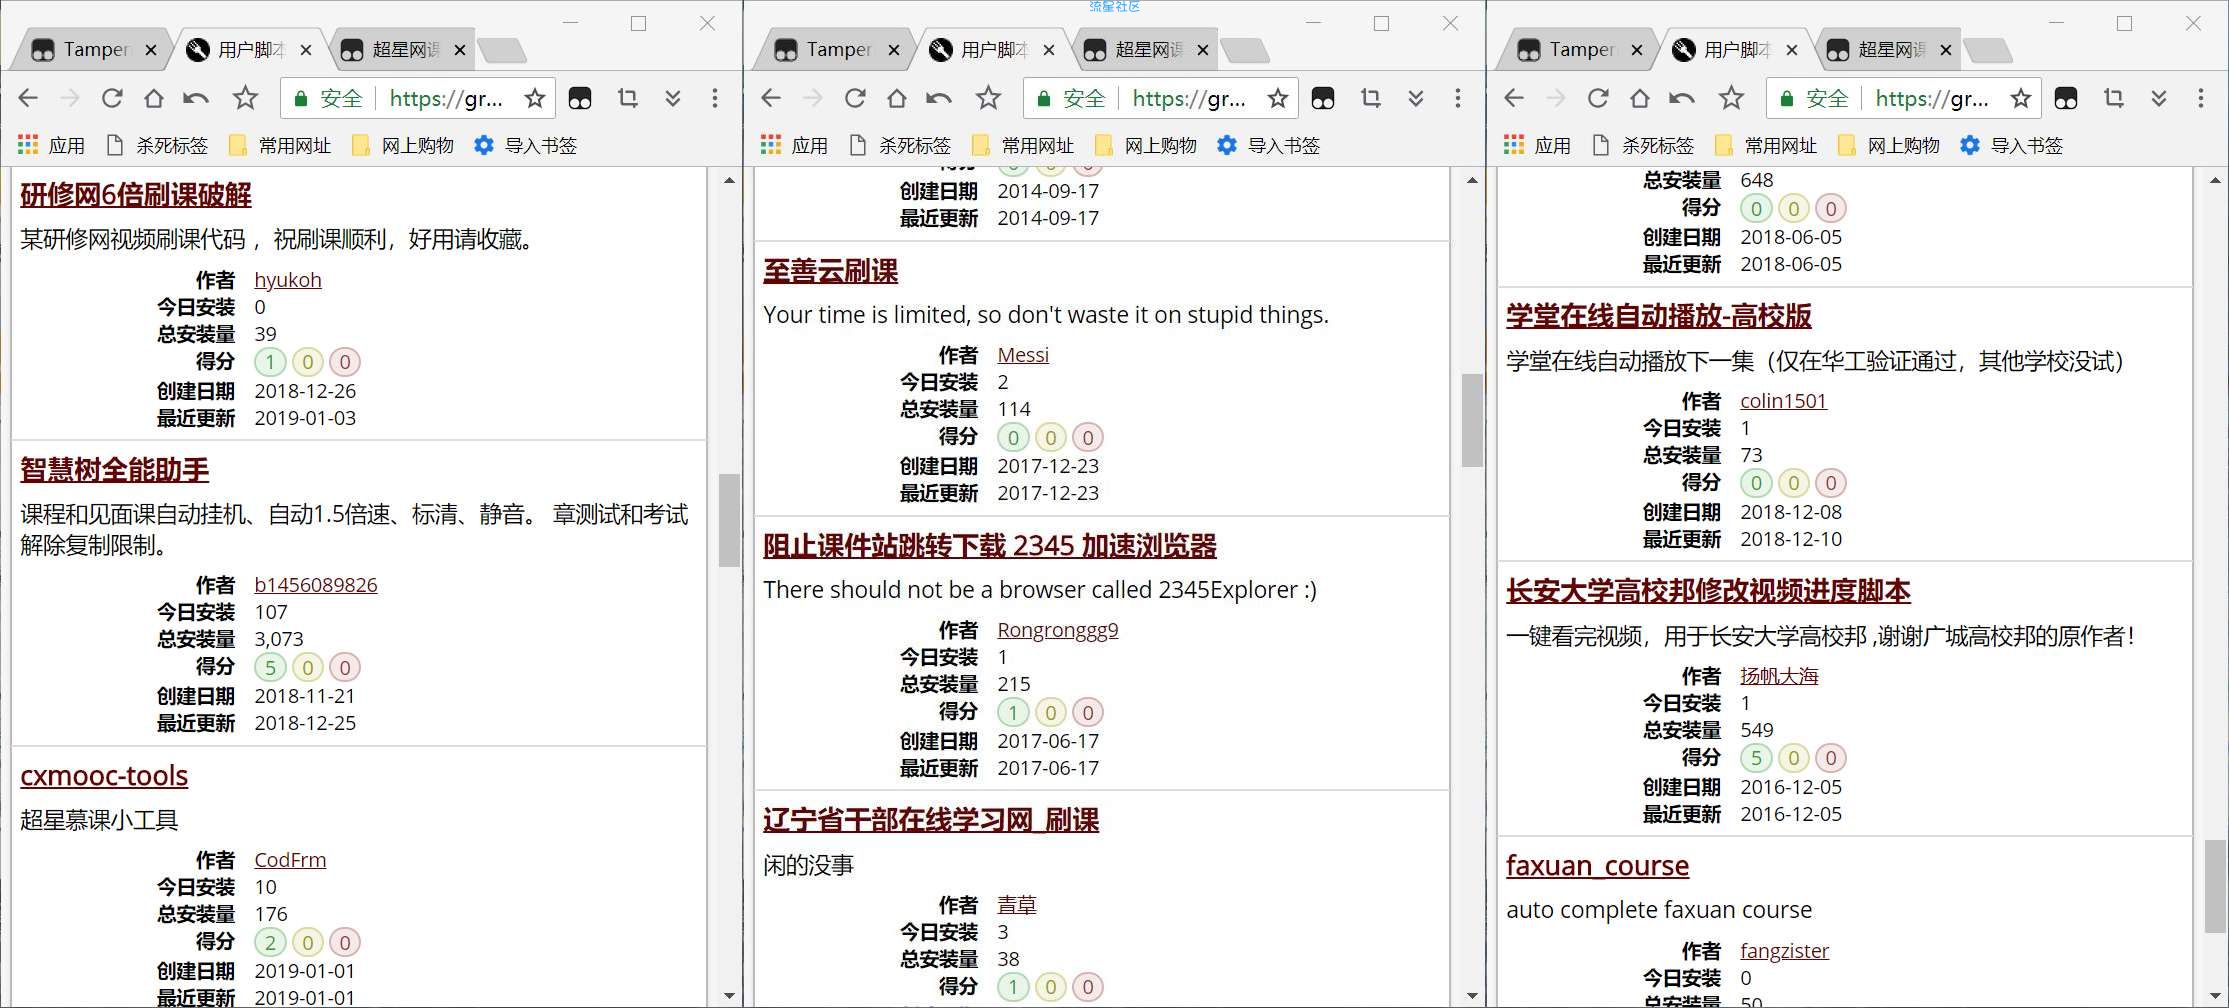
Task: Go back in the 智慧树全能助手 window
Action: 28,98
